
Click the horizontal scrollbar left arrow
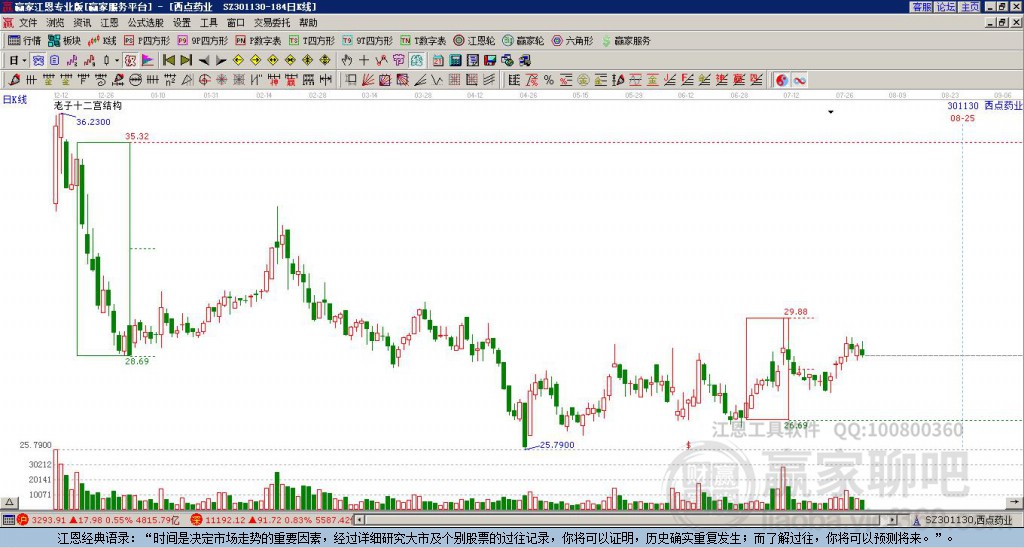point(359,520)
